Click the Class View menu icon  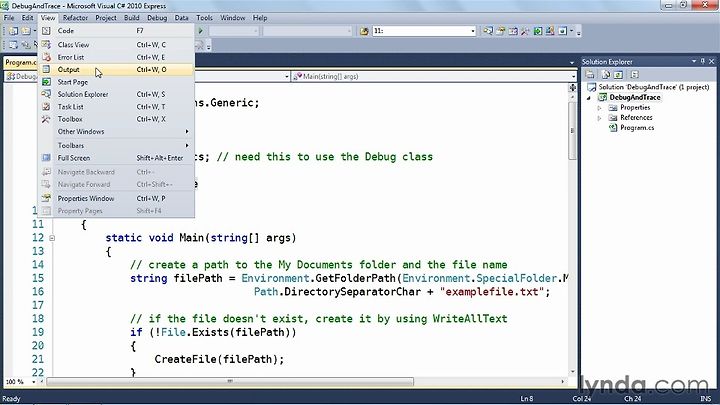click(x=46, y=45)
